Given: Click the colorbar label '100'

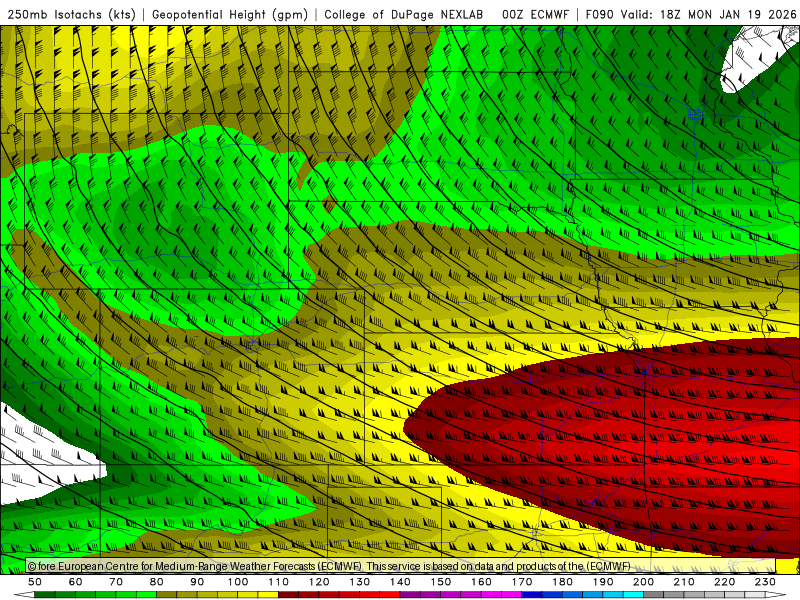Looking at the screenshot, I should coord(238,582).
